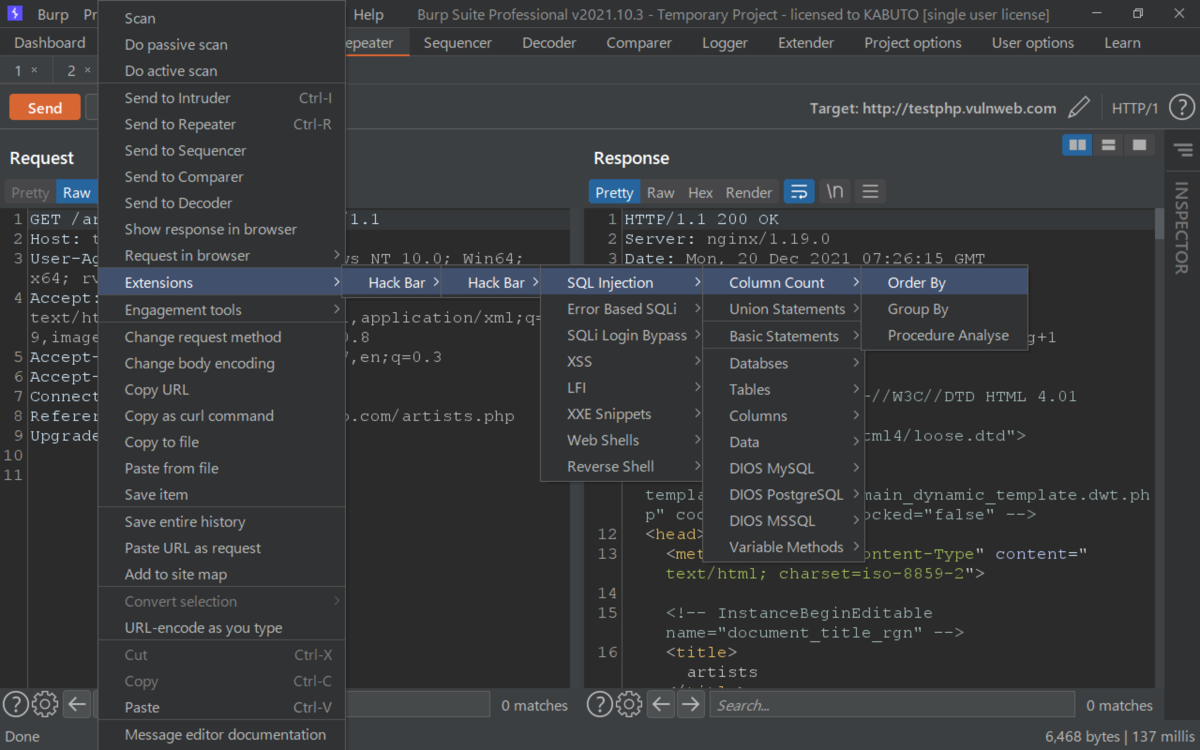Screen dimensions: 1200x750
Task: Open settings gear in Request search bar
Action: point(45,704)
